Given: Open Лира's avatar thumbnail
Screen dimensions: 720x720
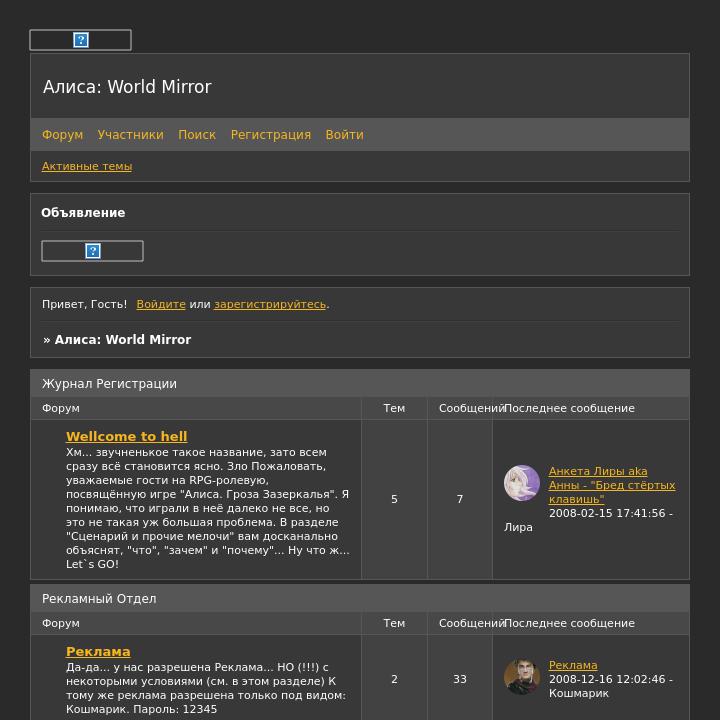Looking at the screenshot, I should (x=522, y=483).
